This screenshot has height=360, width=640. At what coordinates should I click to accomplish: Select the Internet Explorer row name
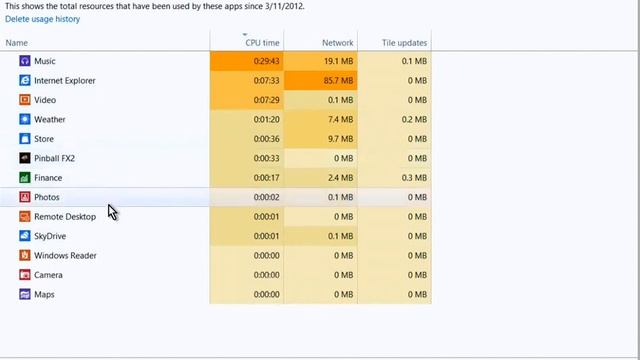click(x=65, y=81)
